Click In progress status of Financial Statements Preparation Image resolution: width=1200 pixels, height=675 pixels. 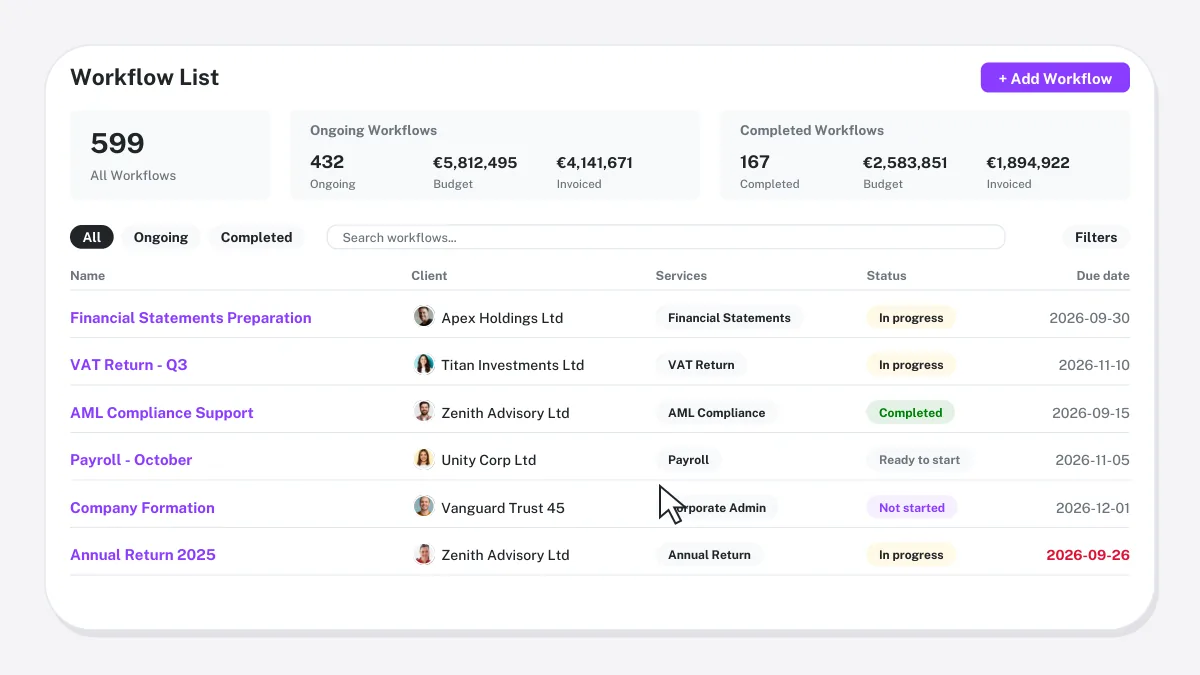[x=911, y=318]
